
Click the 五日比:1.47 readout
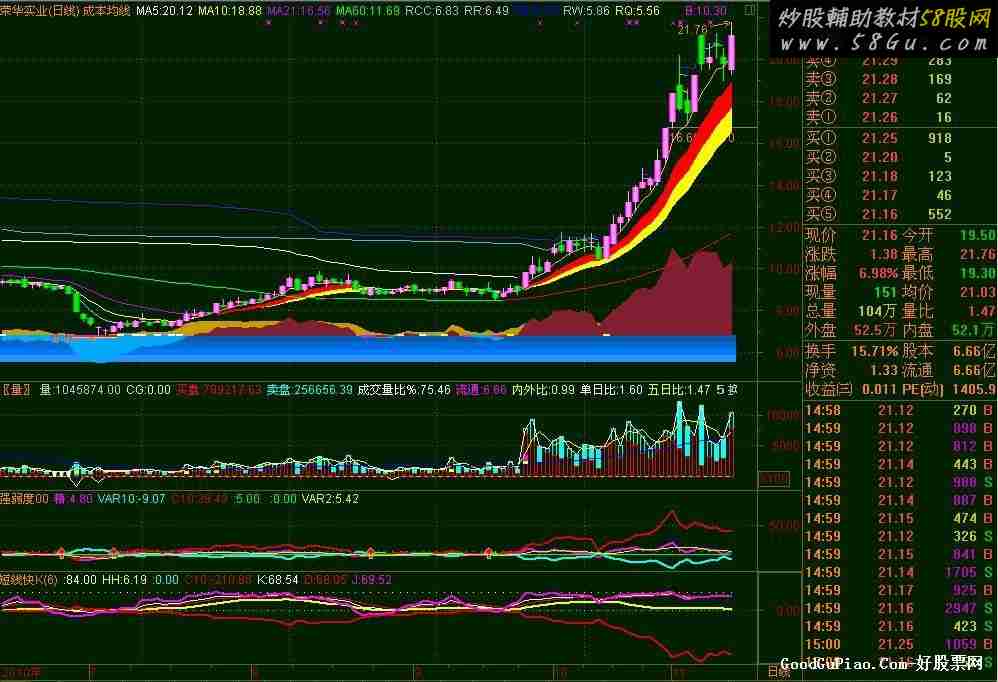[x=678, y=389]
